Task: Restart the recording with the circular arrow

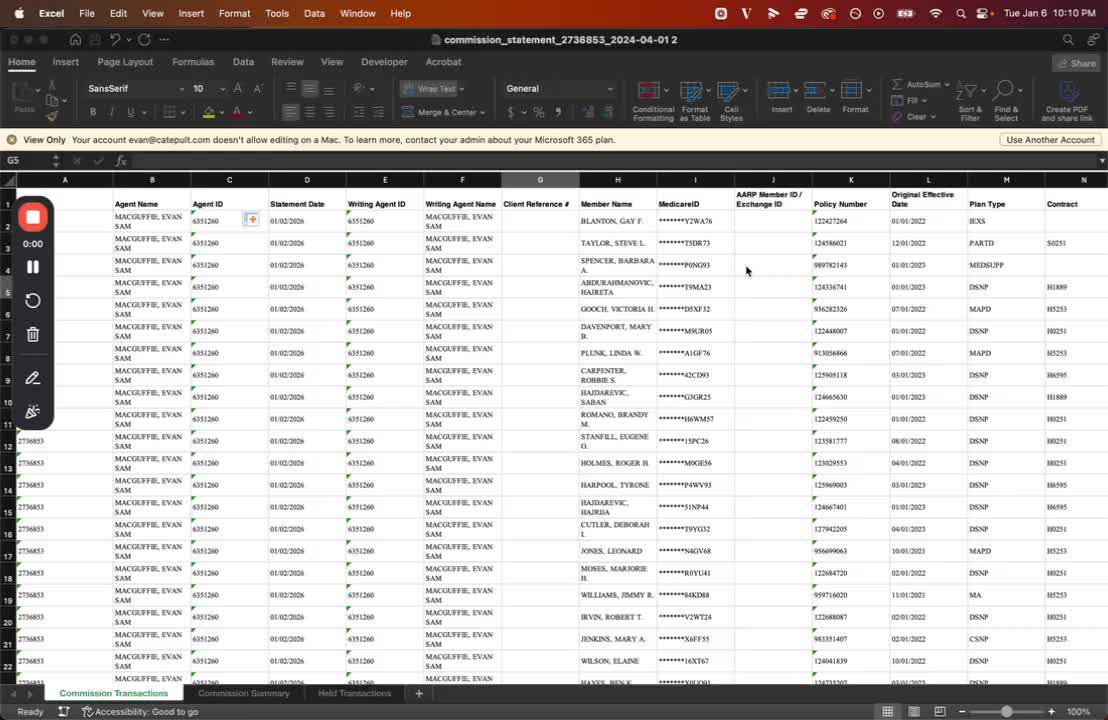Action: click(x=33, y=301)
